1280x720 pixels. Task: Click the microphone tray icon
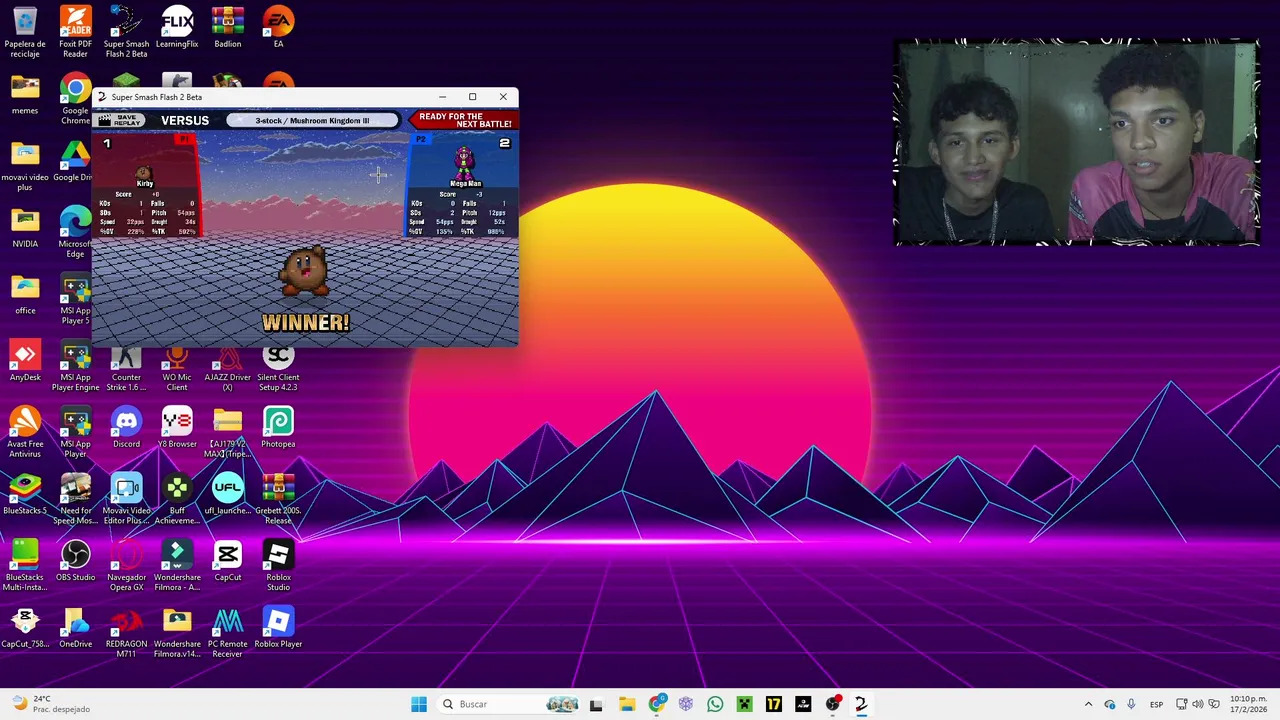[1131, 704]
